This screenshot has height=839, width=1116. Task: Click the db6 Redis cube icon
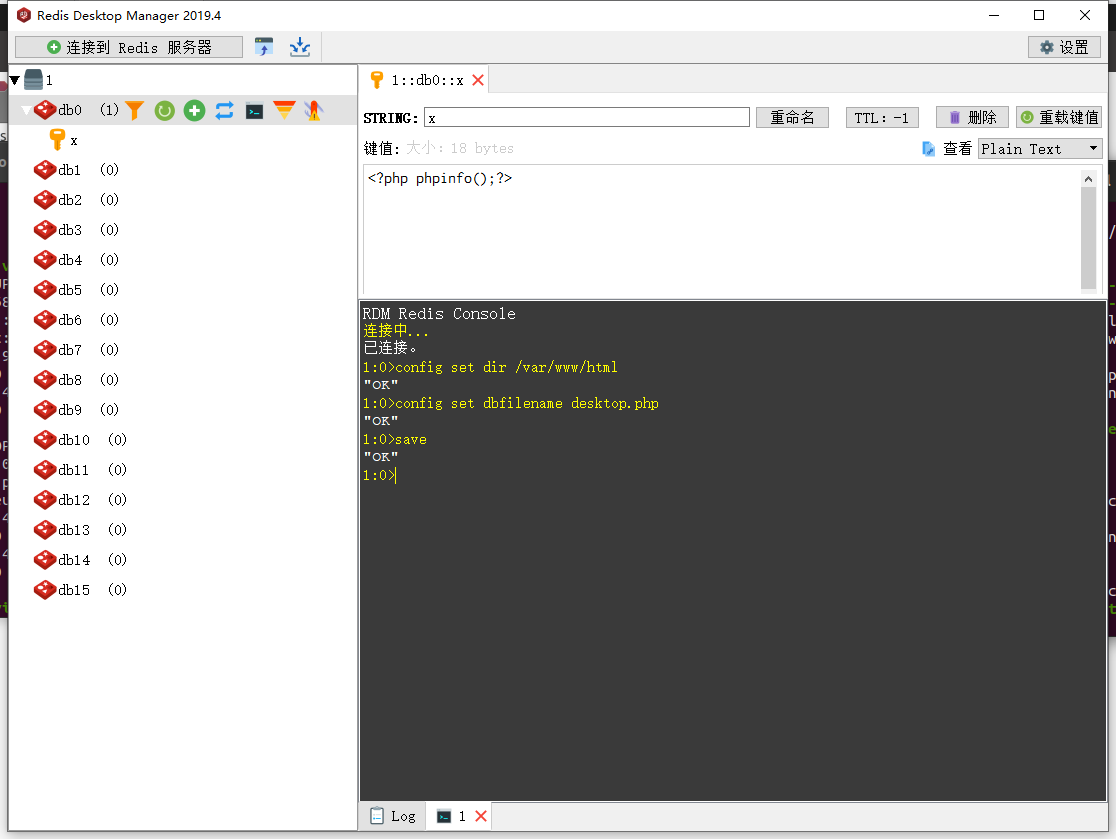(45, 320)
